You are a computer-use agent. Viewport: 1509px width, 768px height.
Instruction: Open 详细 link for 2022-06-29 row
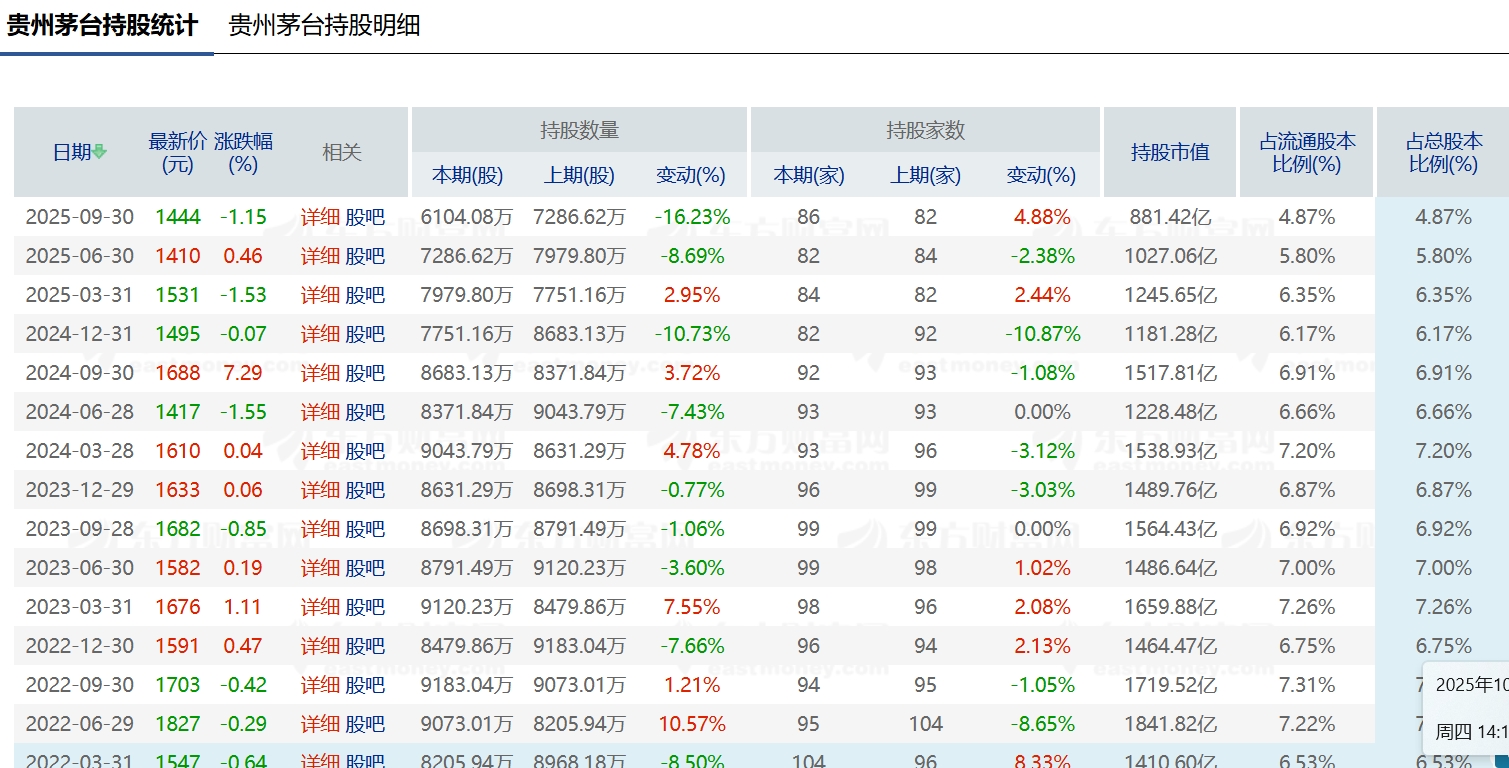pos(320,724)
